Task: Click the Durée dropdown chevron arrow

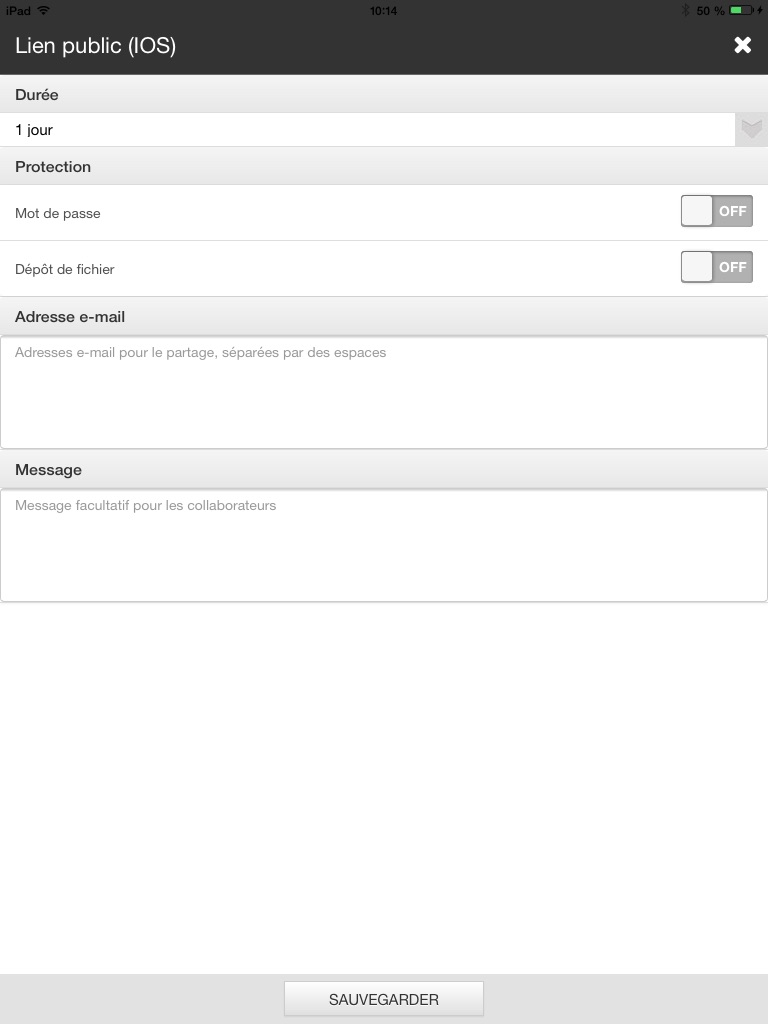Action: pos(751,130)
